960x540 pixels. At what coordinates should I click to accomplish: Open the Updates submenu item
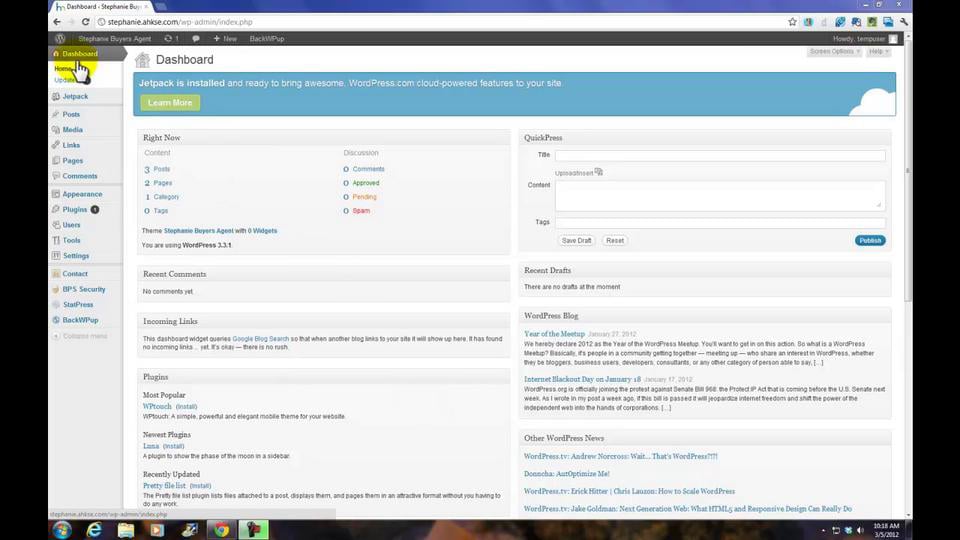click(x=65, y=80)
